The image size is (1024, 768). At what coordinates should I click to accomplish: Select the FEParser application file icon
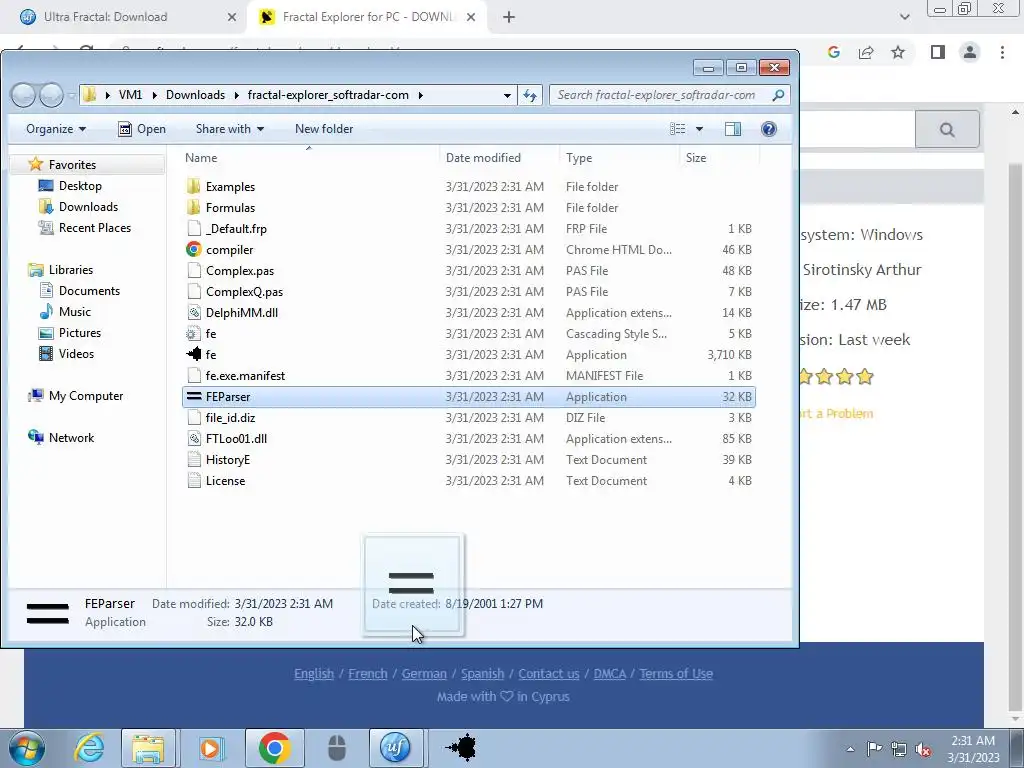[x=193, y=396]
